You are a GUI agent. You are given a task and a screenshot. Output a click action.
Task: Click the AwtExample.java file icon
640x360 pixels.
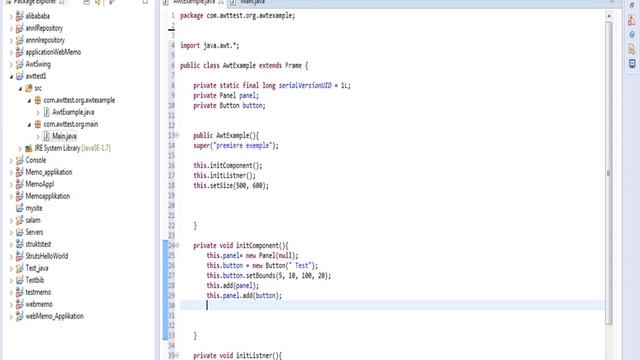pos(47,112)
